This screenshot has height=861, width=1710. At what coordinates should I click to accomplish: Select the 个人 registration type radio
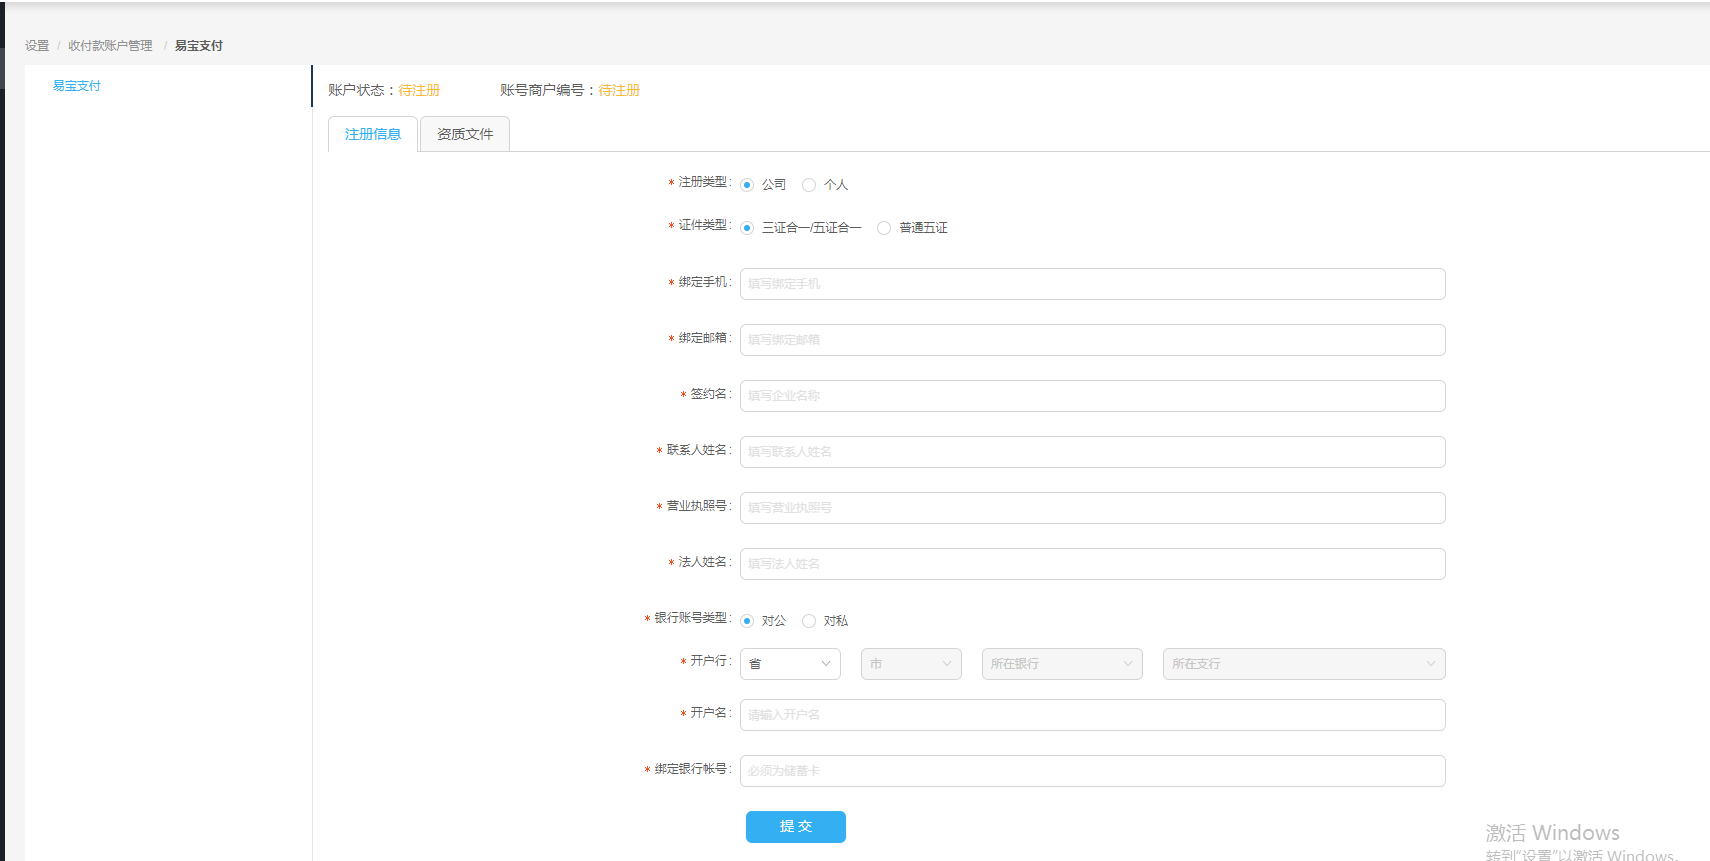coord(809,185)
